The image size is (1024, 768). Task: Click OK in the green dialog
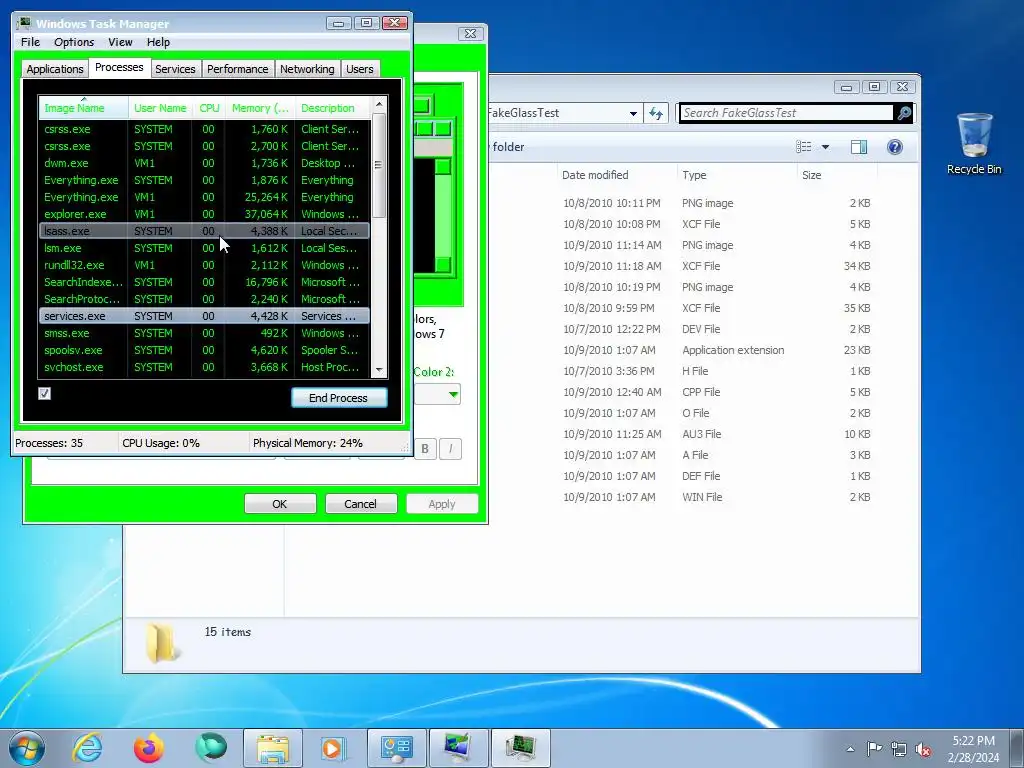(x=280, y=504)
